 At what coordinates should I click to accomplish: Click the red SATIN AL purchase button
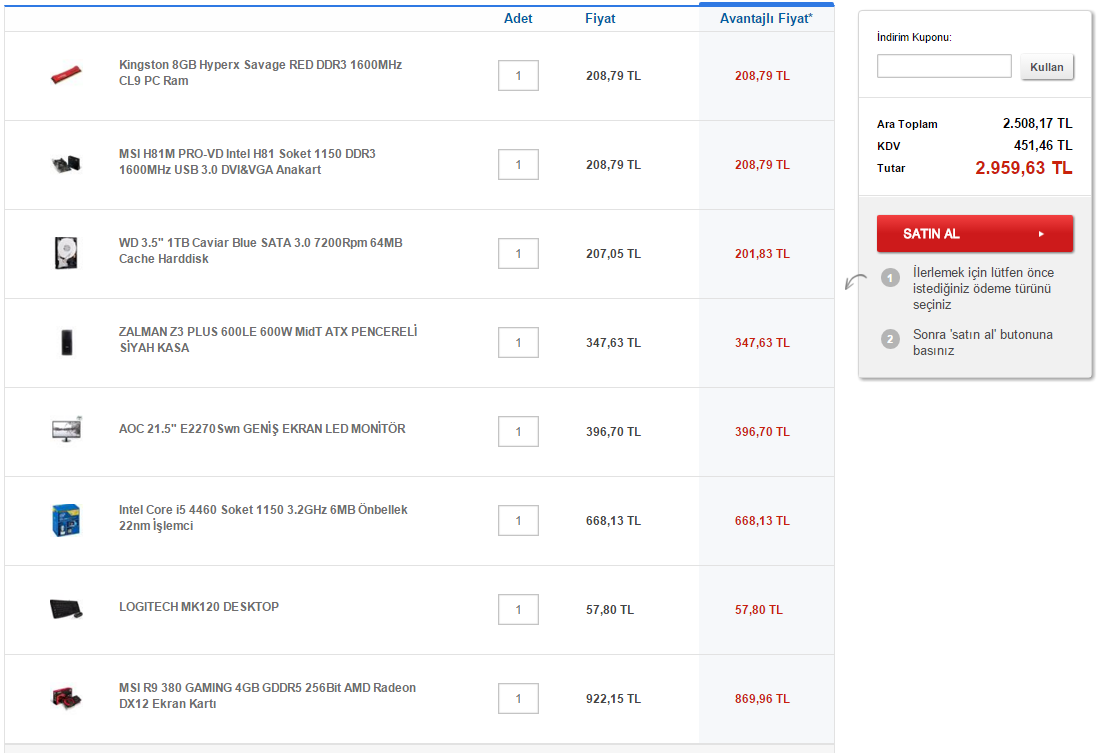point(974,234)
